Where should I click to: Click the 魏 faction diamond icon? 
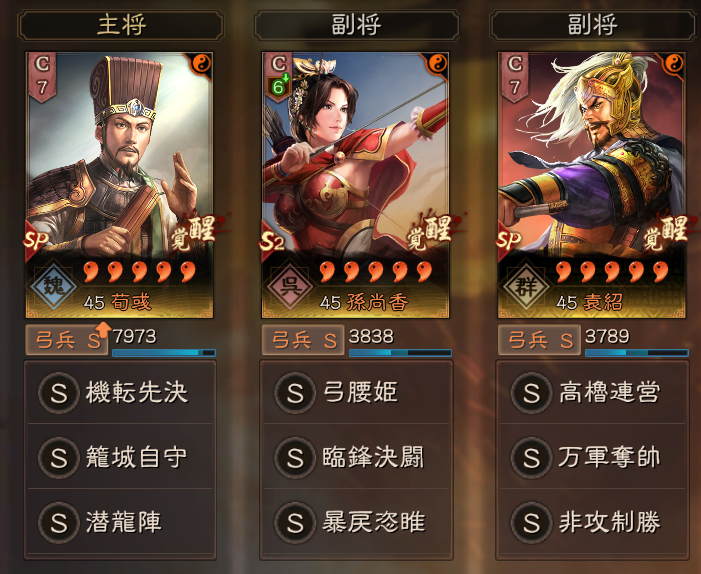(54, 285)
